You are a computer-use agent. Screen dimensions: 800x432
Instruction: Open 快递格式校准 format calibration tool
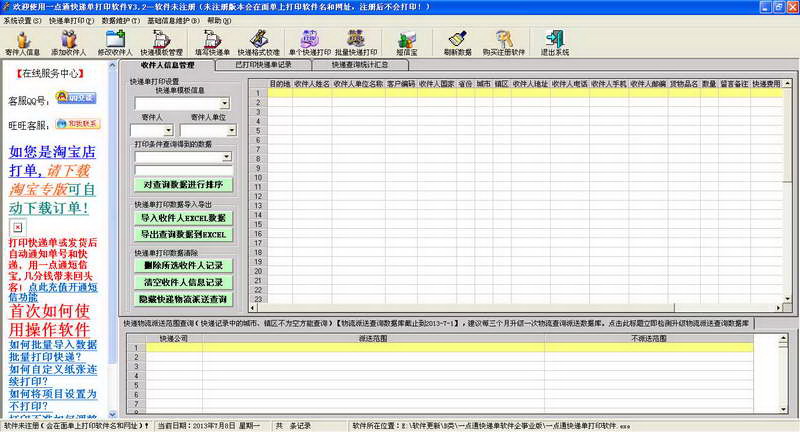click(259, 43)
